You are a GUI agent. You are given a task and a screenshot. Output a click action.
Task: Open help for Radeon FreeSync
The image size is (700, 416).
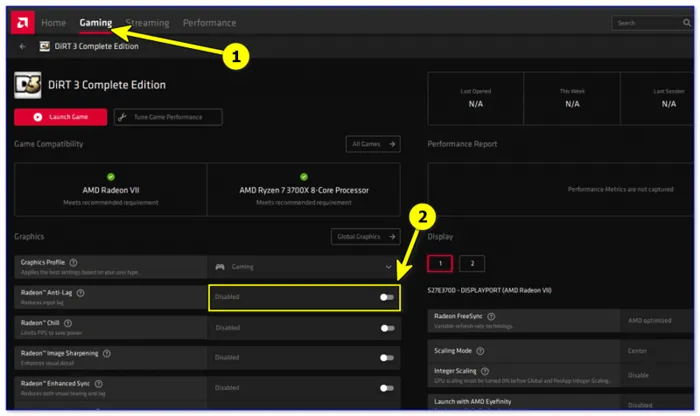491,316
